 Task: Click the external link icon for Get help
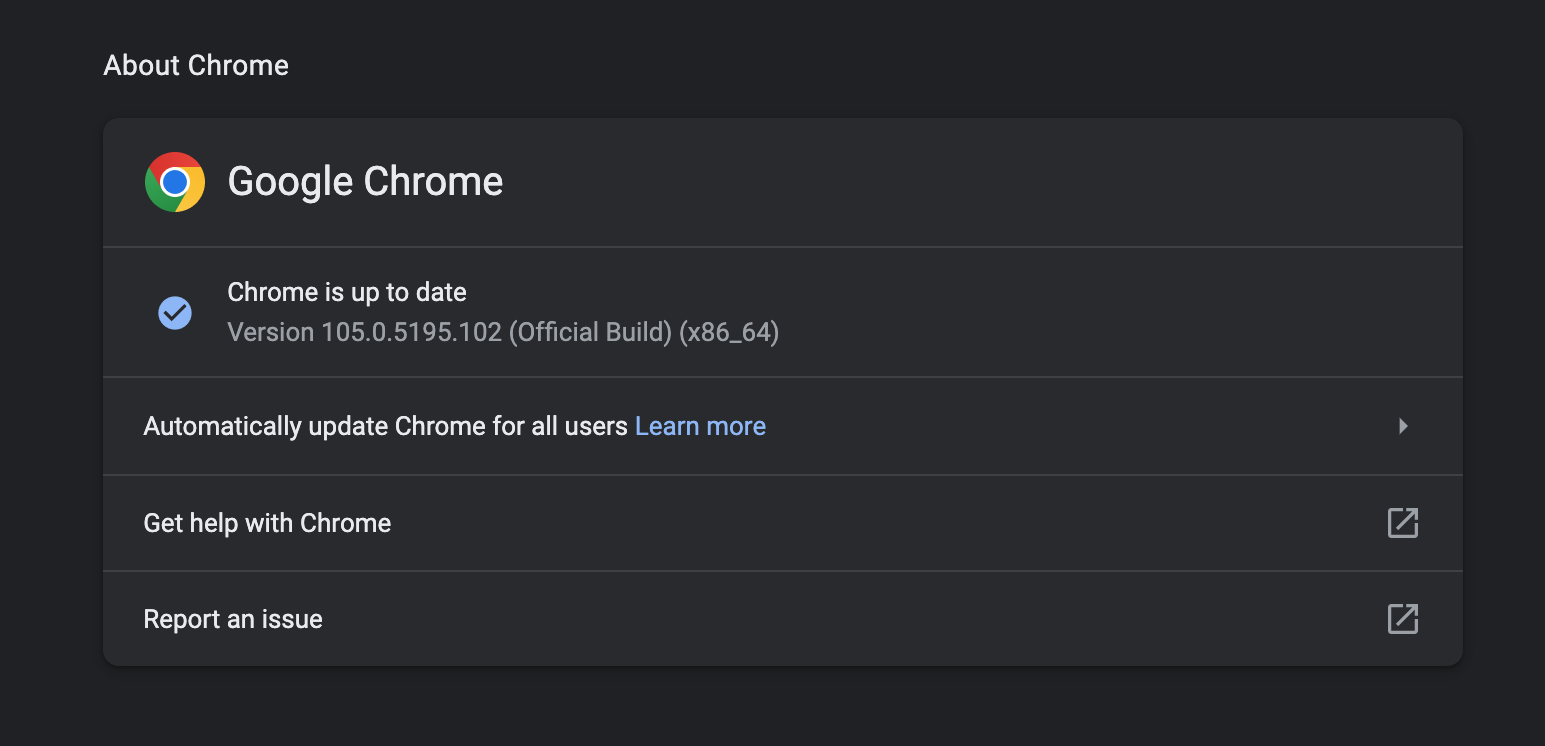click(1402, 523)
